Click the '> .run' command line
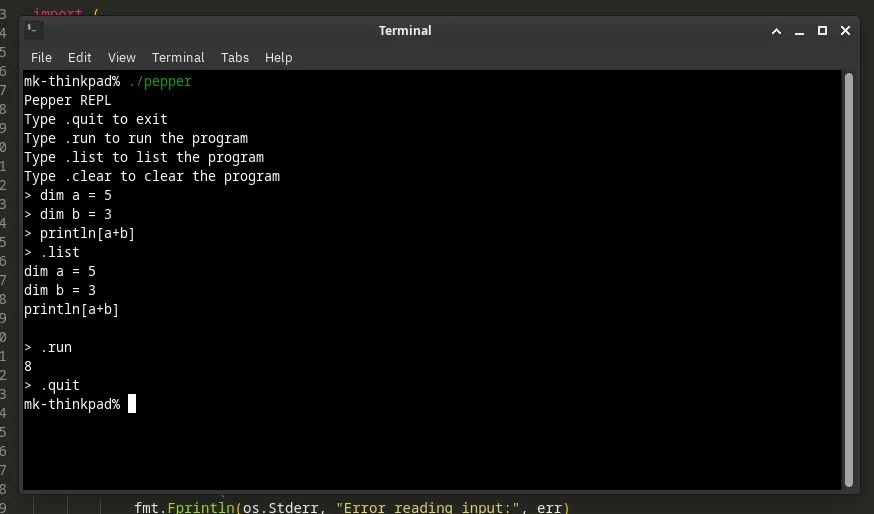This screenshot has height=514, width=874. [48, 347]
